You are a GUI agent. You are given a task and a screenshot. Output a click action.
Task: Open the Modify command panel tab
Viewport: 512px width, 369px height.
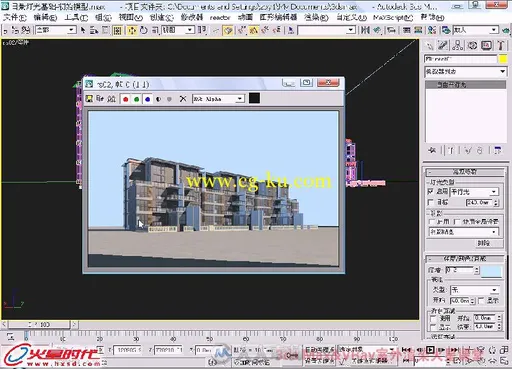[443, 45]
